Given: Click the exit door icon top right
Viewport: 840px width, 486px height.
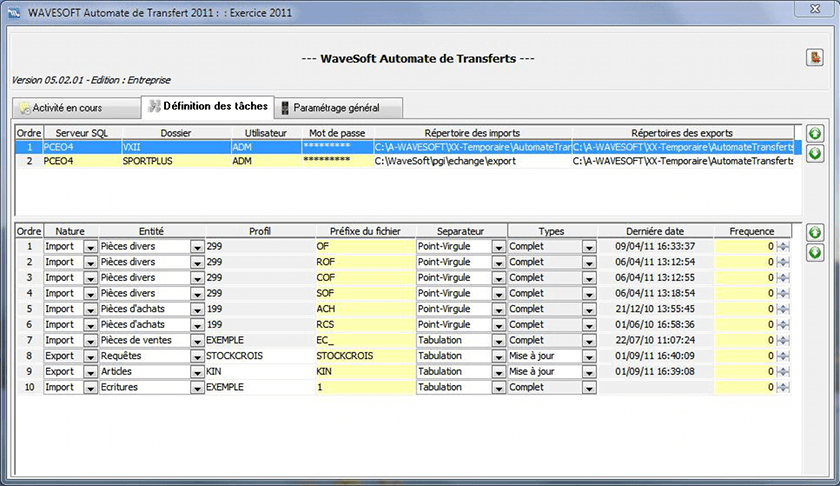Looking at the screenshot, I should coord(815,57).
